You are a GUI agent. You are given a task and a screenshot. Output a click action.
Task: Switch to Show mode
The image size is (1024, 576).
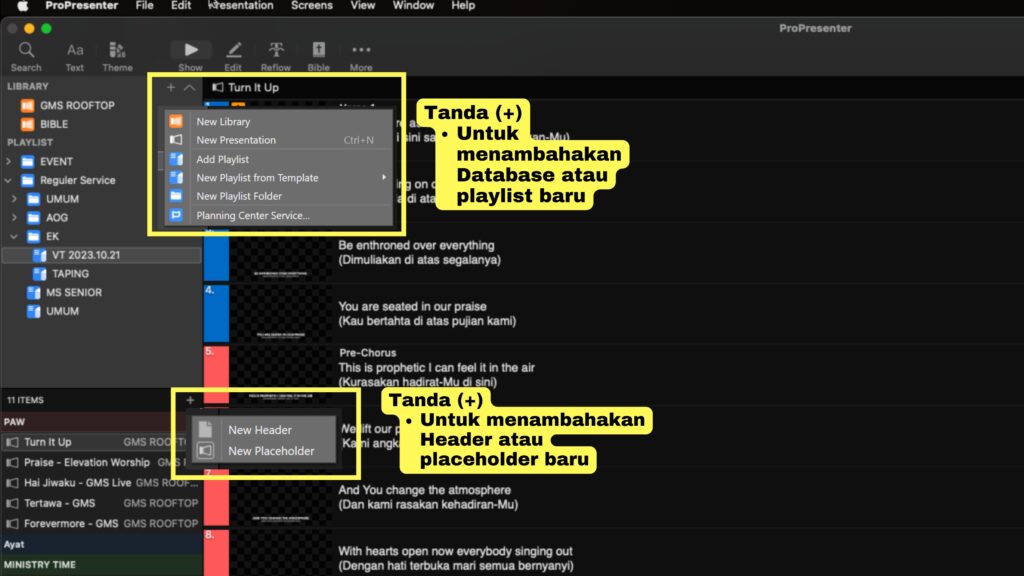point(191,56)
